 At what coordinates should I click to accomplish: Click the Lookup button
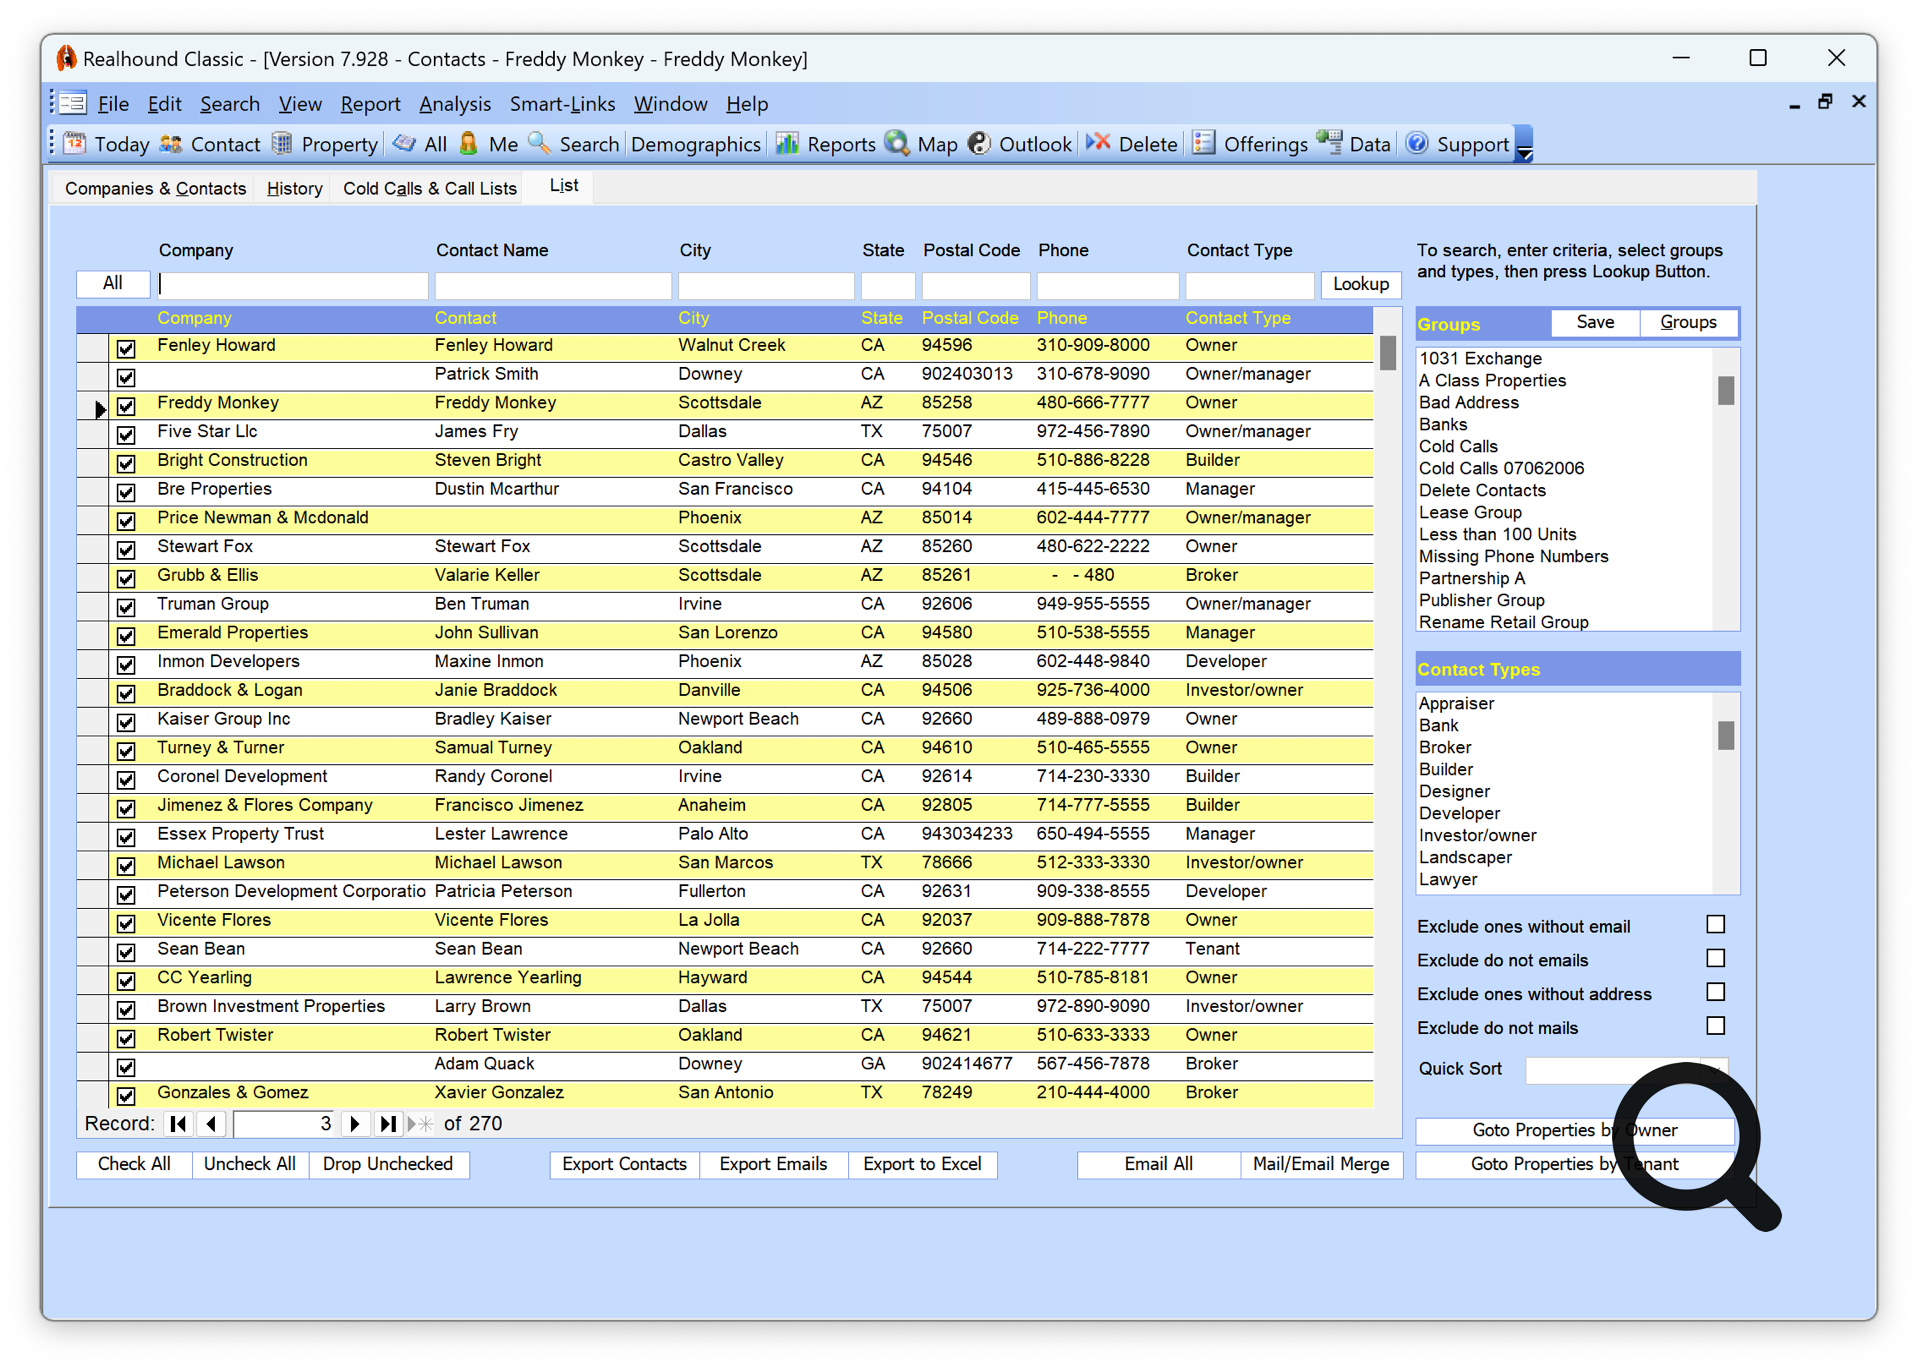coord(1360,284)
